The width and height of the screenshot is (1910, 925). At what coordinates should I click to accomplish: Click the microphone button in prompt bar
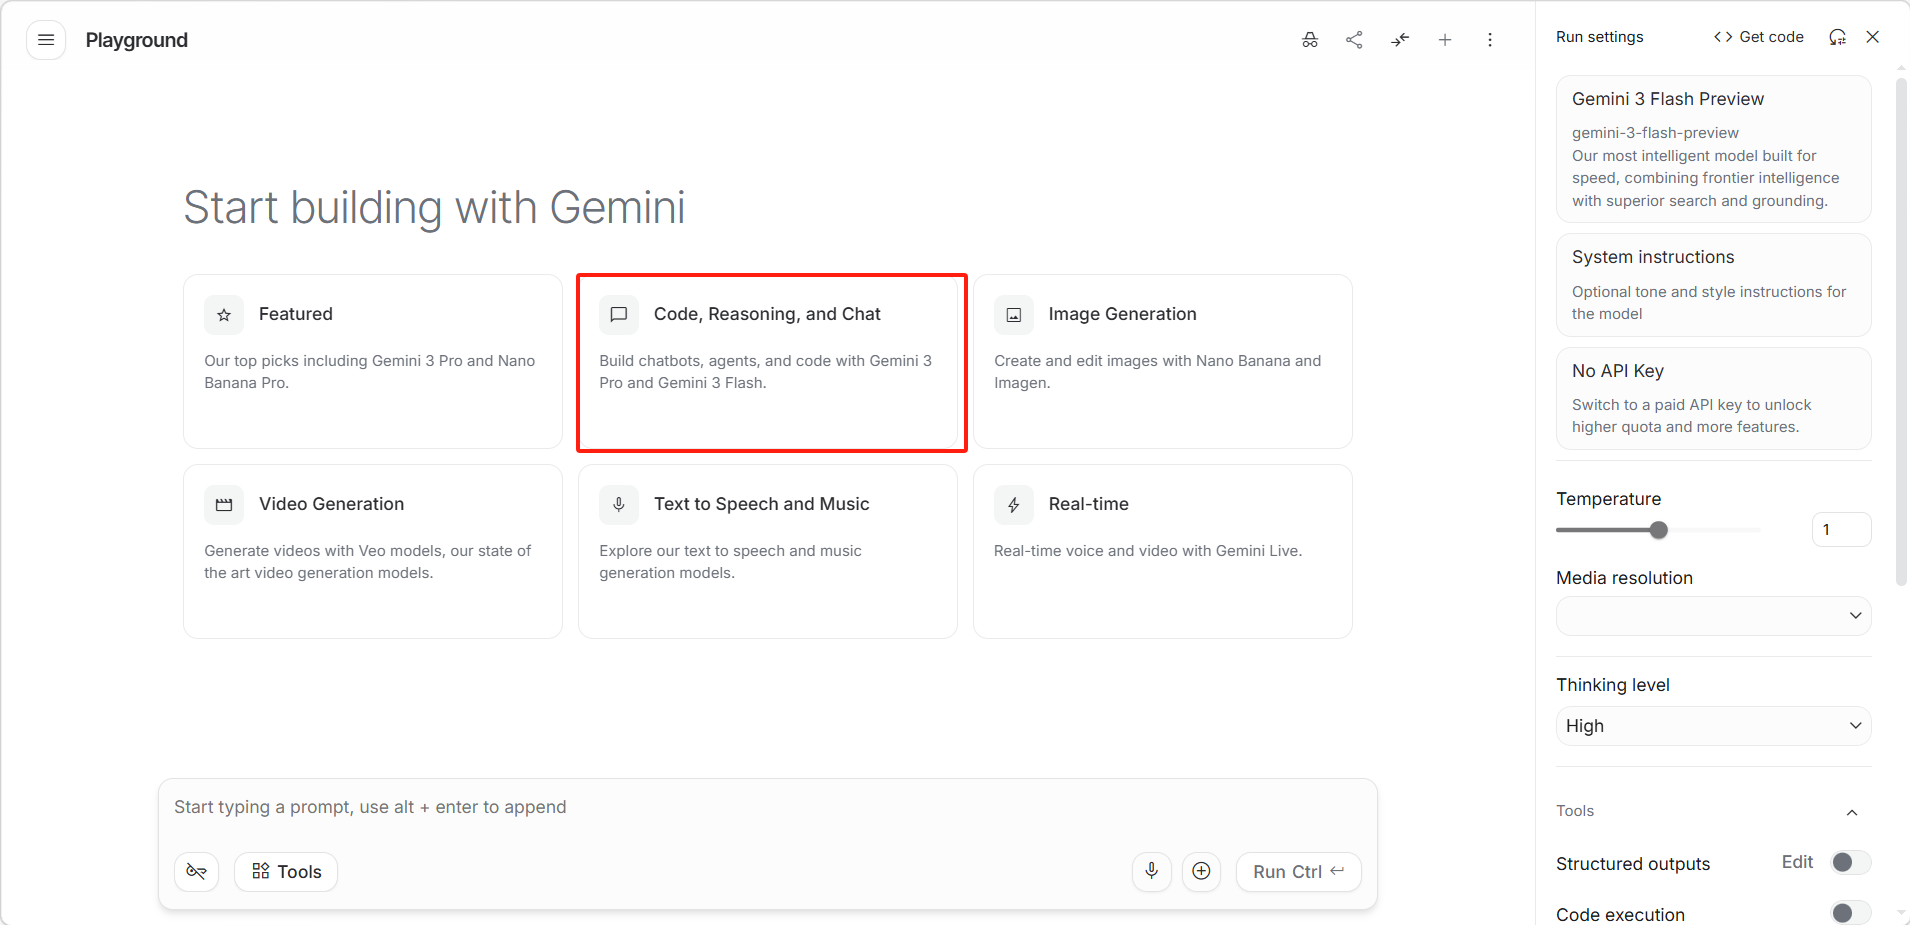(1152, 872)
